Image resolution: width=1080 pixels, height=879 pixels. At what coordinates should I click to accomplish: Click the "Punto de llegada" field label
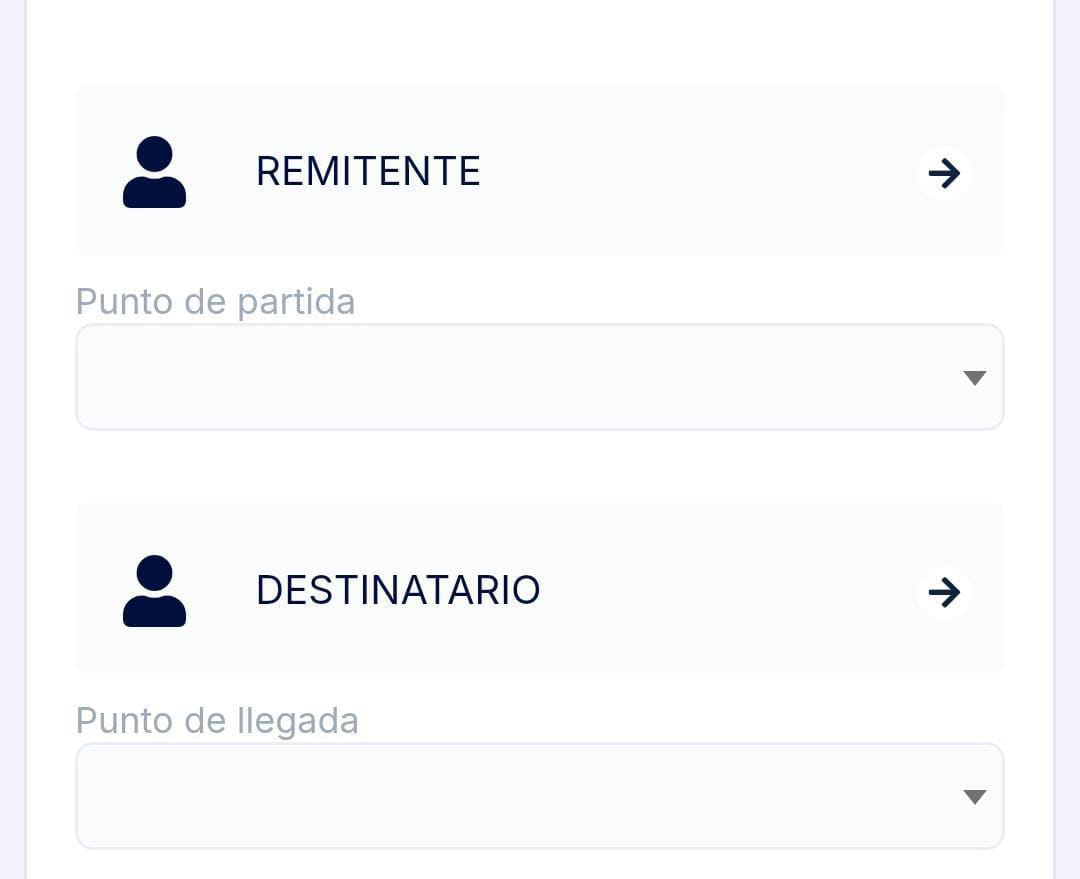coord(217,720)
